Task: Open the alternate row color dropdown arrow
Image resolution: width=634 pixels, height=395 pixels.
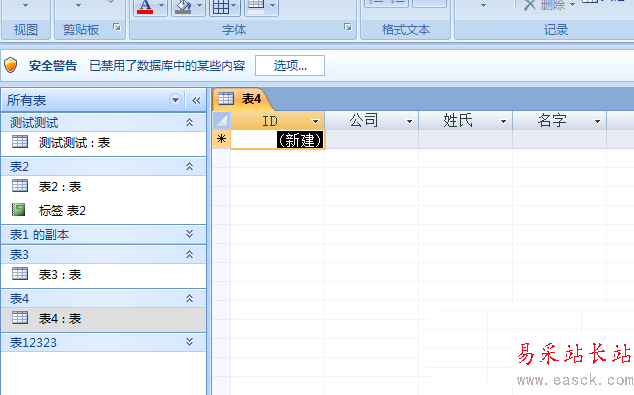Action: coord(273,6)
